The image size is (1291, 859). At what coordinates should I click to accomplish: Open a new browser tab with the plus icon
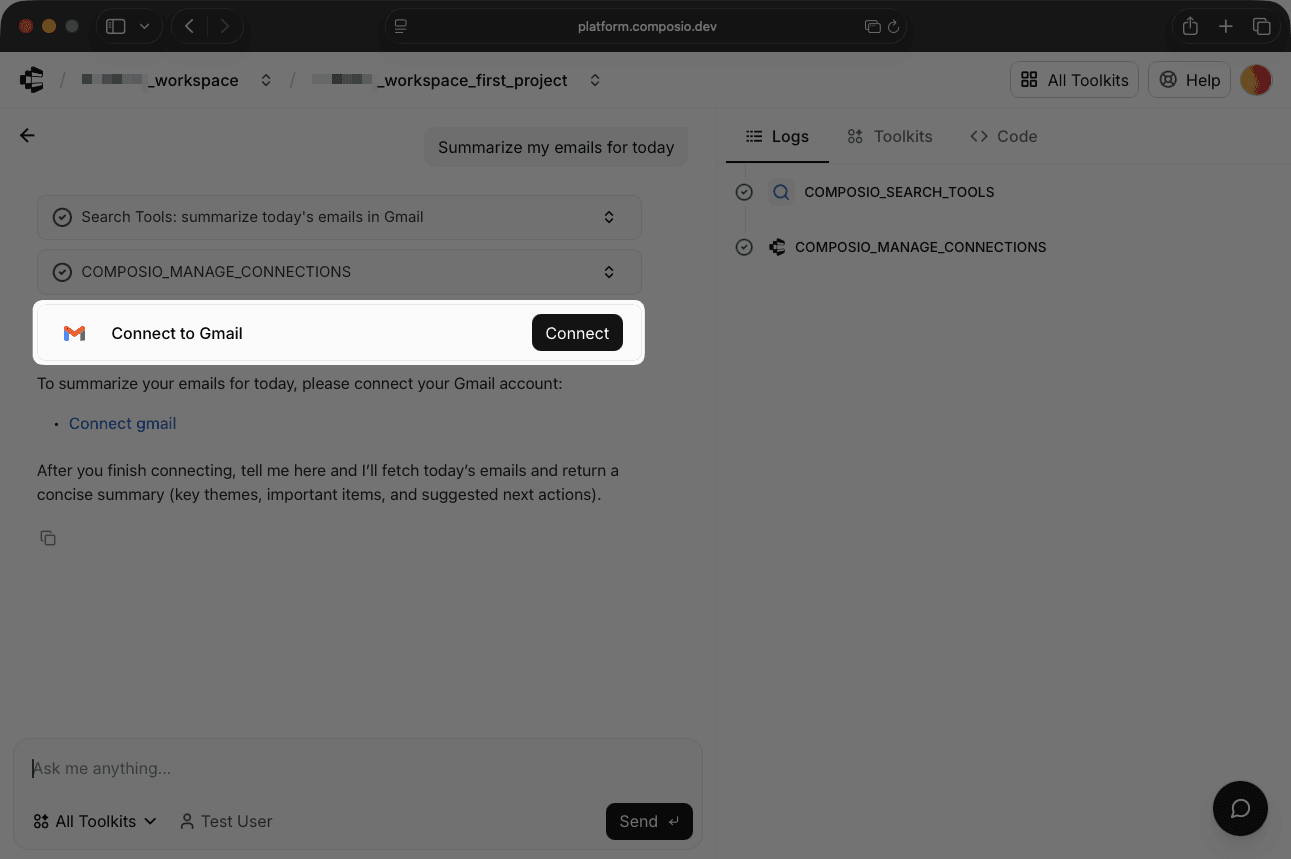click(x=1226, y=26)
